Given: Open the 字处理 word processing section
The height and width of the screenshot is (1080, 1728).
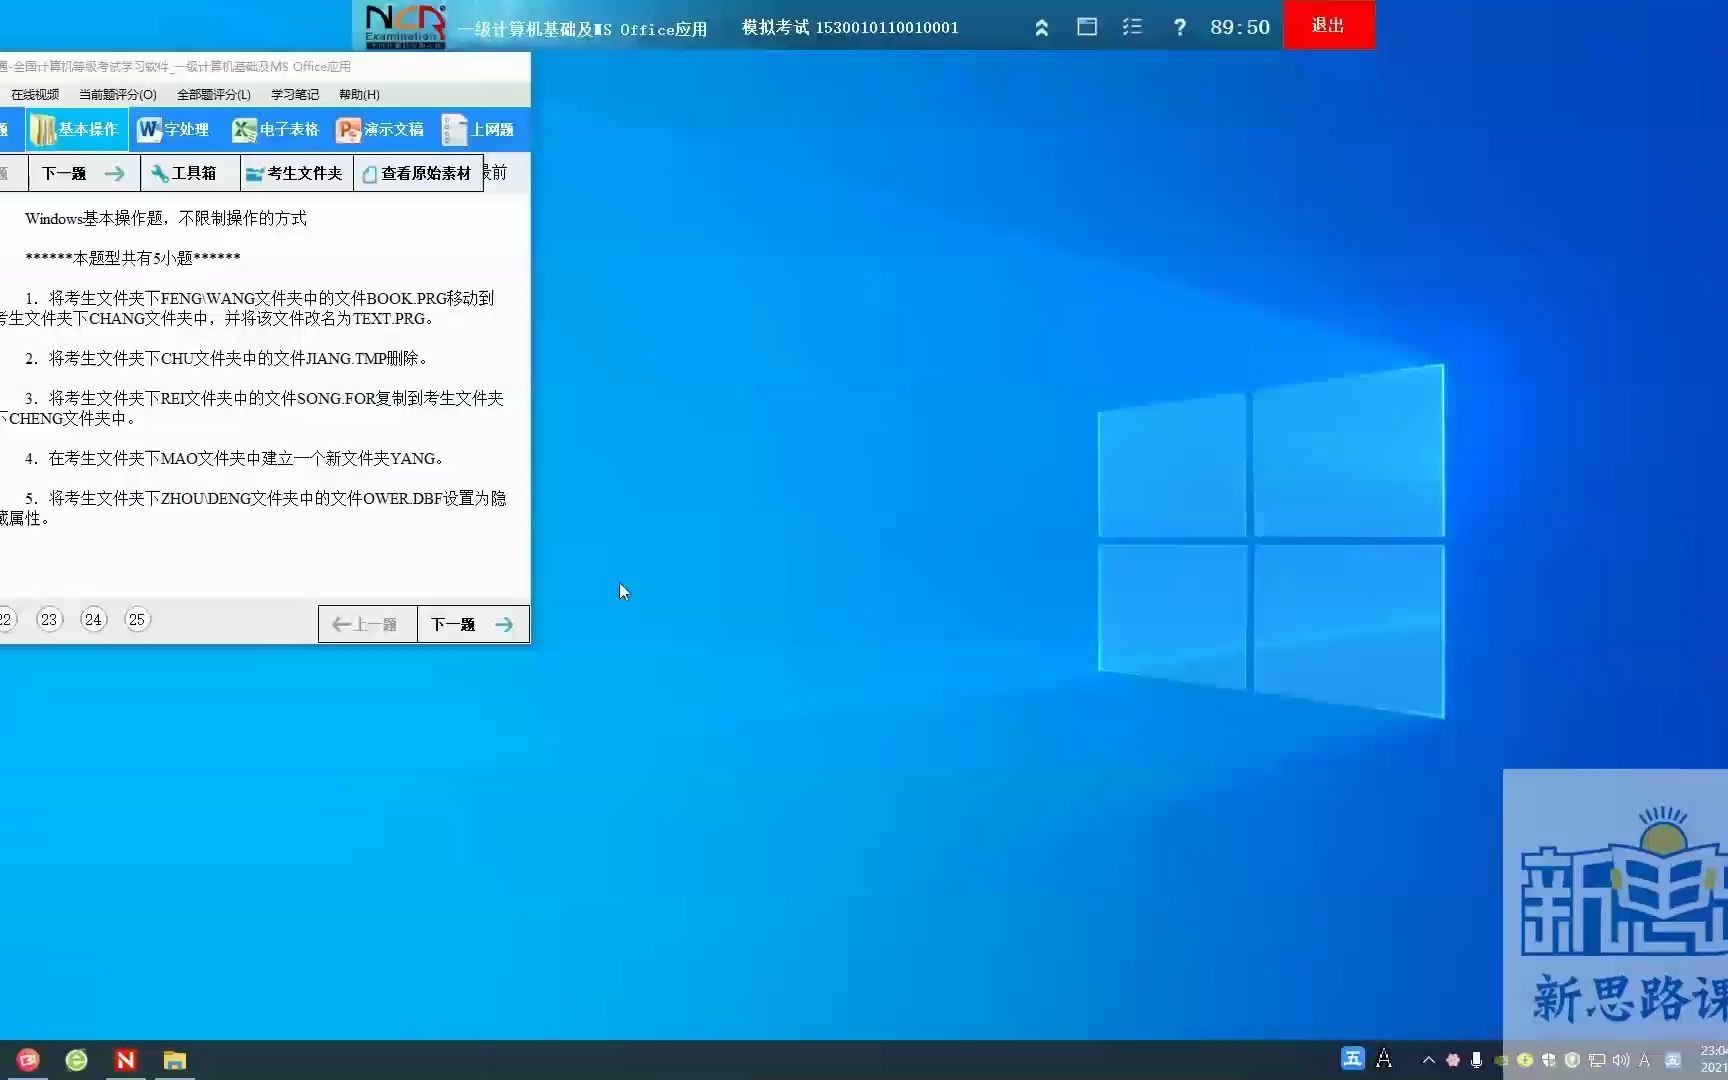Looking at the screenshot, I should click(172, 129).
